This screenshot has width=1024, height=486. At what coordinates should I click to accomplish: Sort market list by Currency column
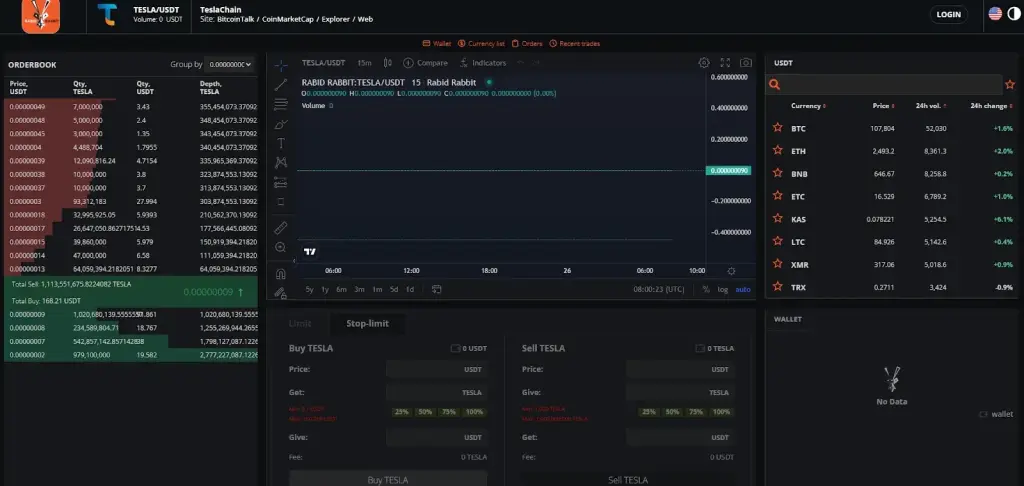(808, 106)
